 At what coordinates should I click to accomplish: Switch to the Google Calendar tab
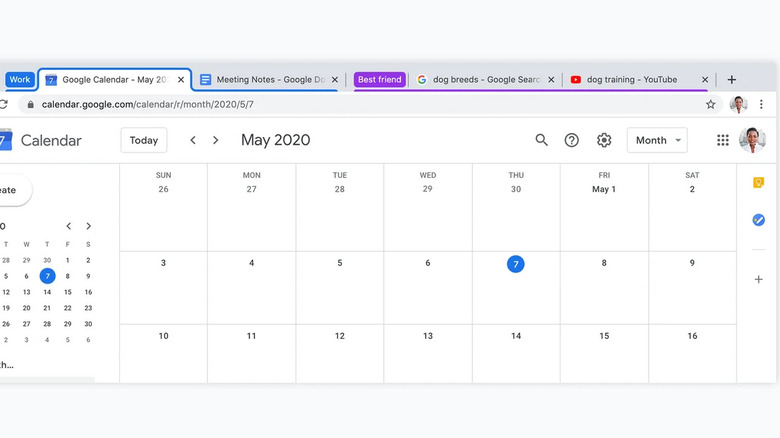pyautogui.click(x=114, y=80)
